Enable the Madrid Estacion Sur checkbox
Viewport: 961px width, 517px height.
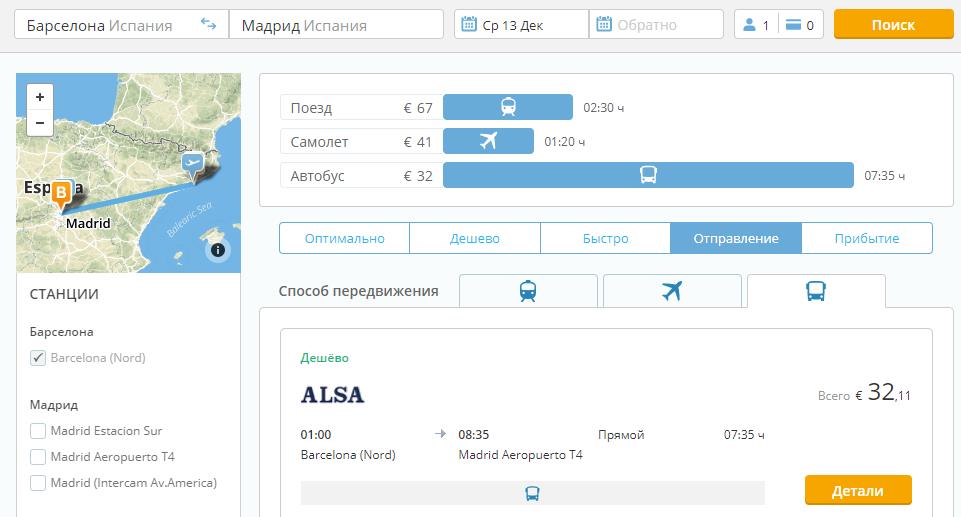click(38, 431)
